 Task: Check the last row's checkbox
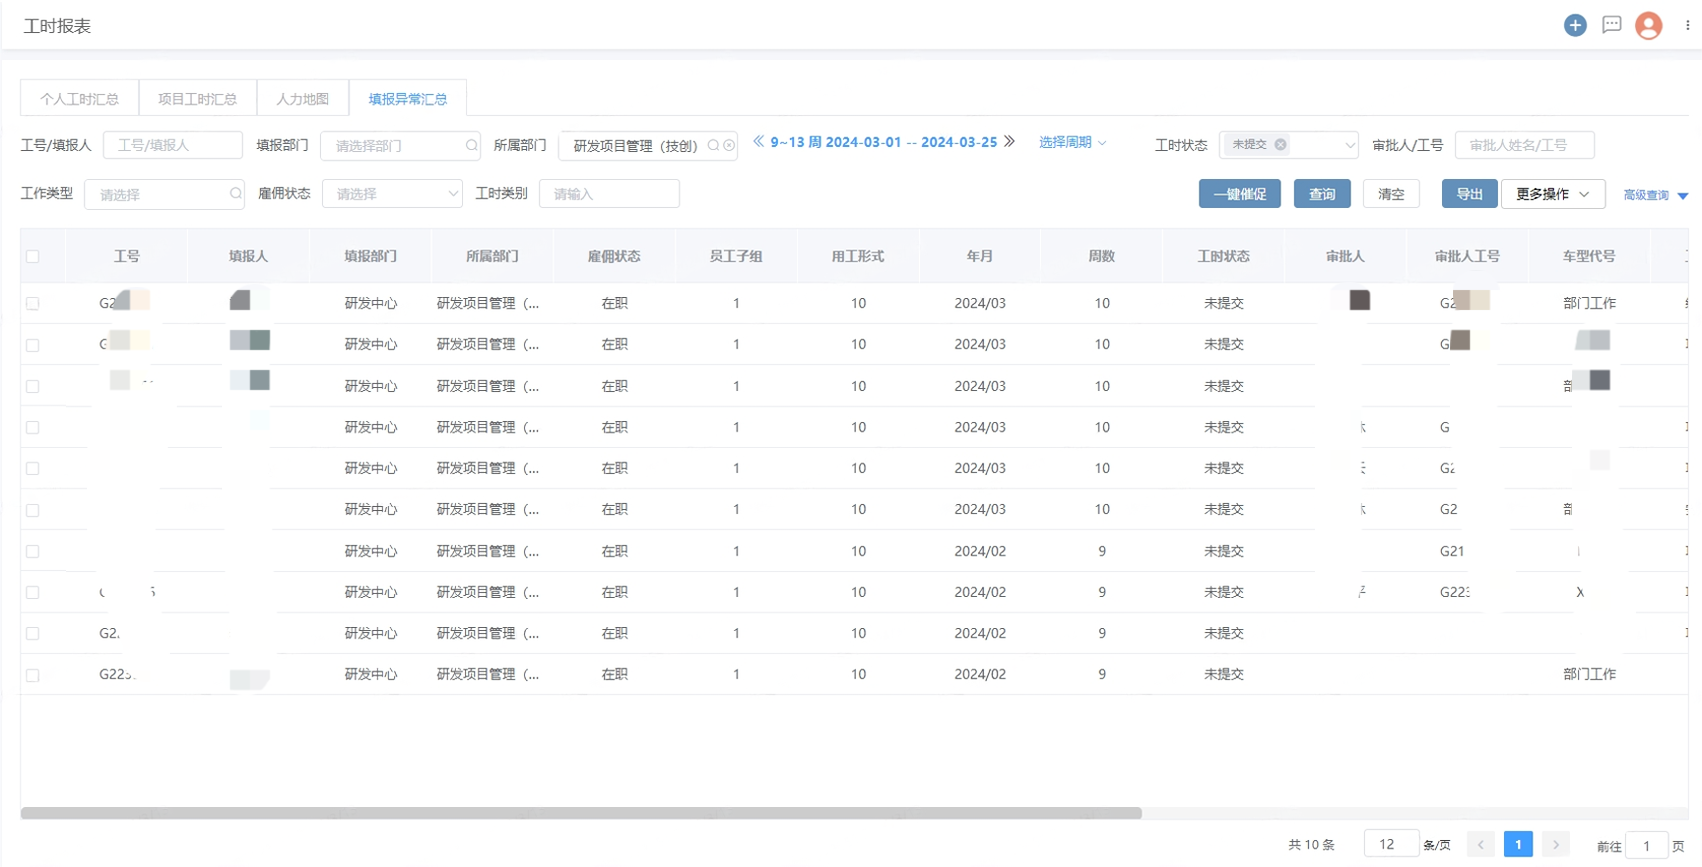click(33, 675)
